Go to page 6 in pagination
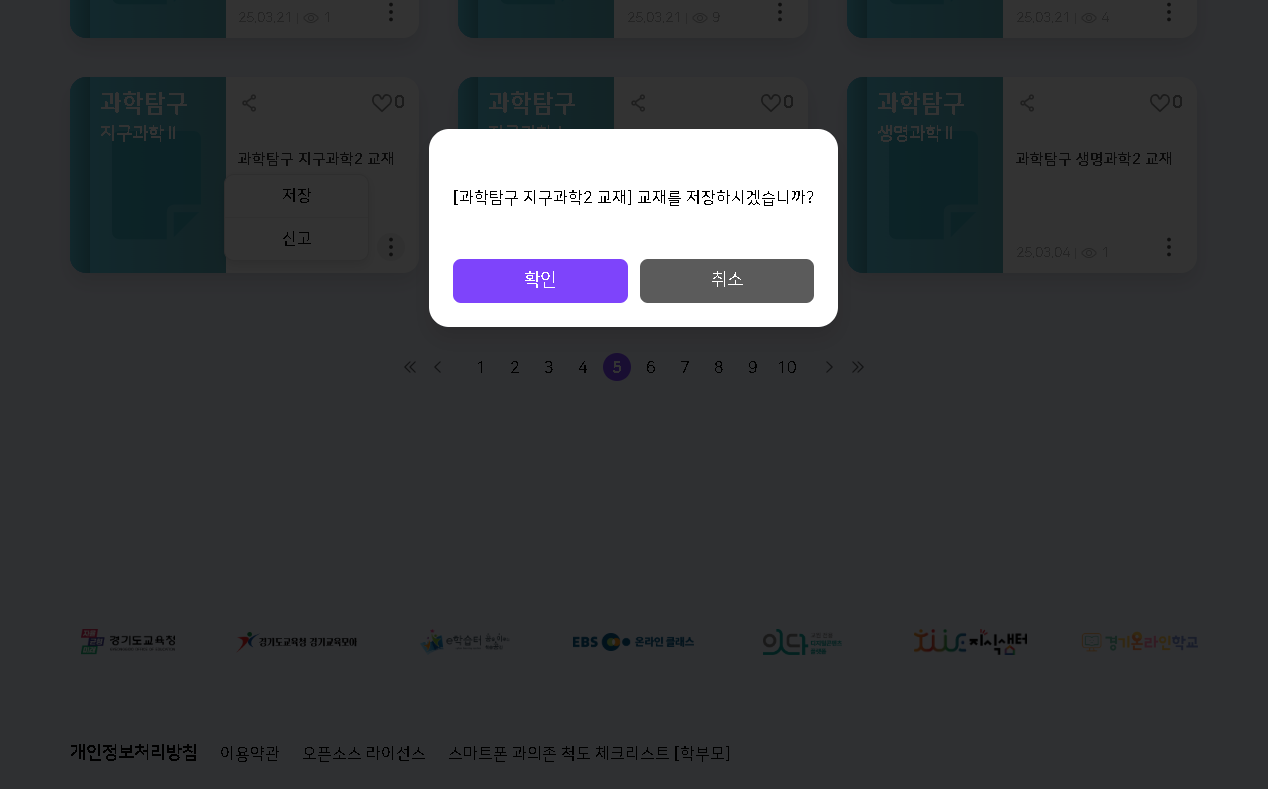The image size is (1268, 789). pyautogui.click(x=651, y=368)
